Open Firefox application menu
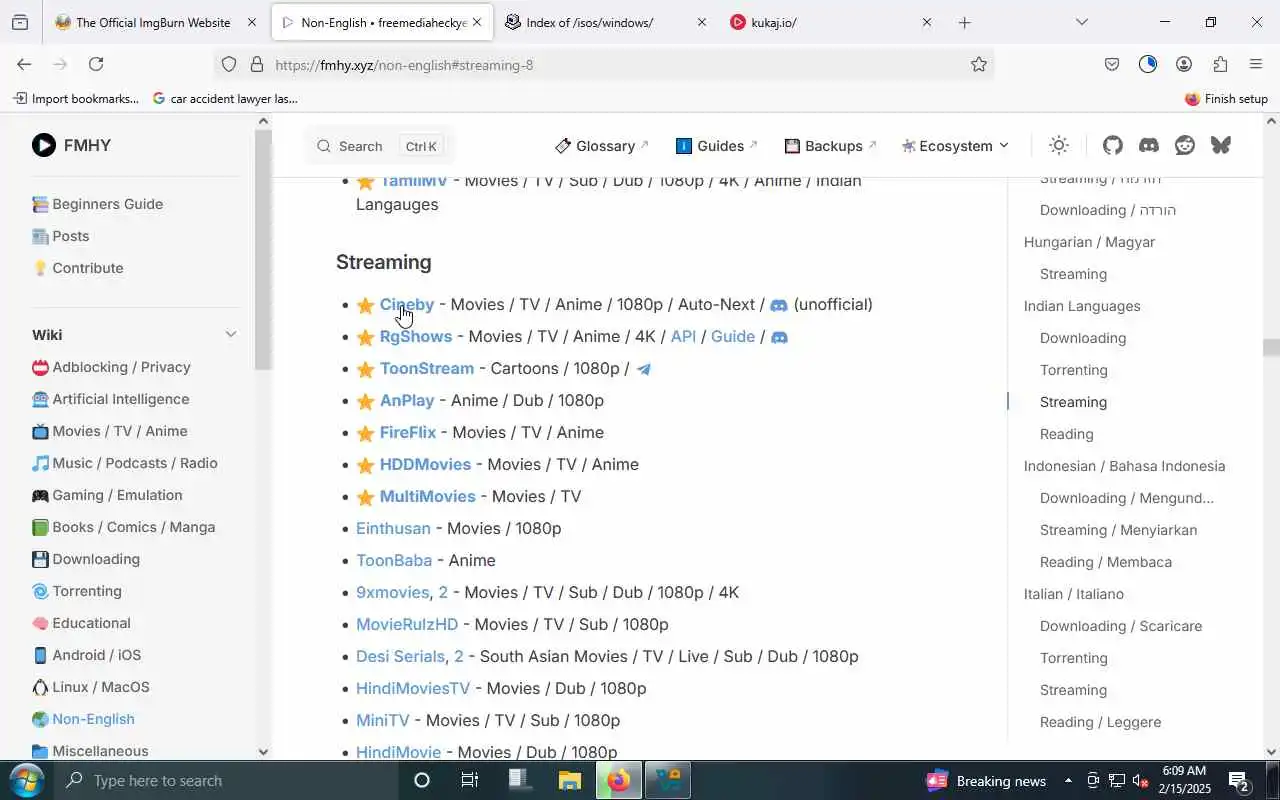Screen dimensions: 1280x800 1256,64
